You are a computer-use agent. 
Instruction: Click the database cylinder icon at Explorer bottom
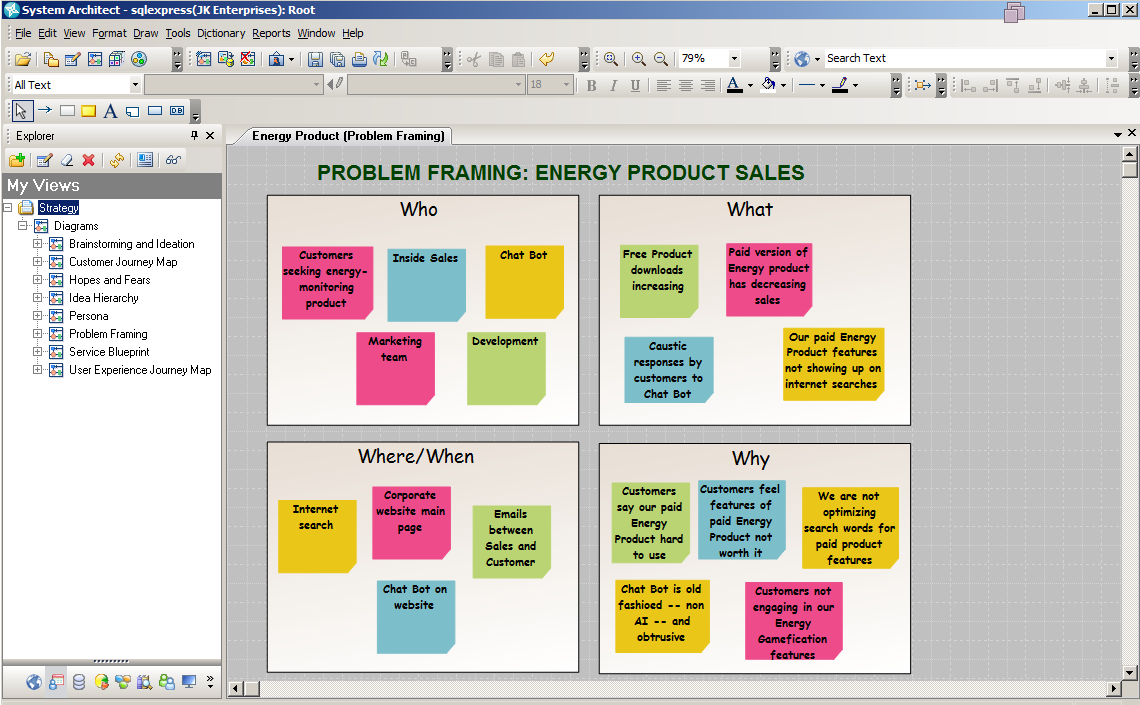(79, 682)
